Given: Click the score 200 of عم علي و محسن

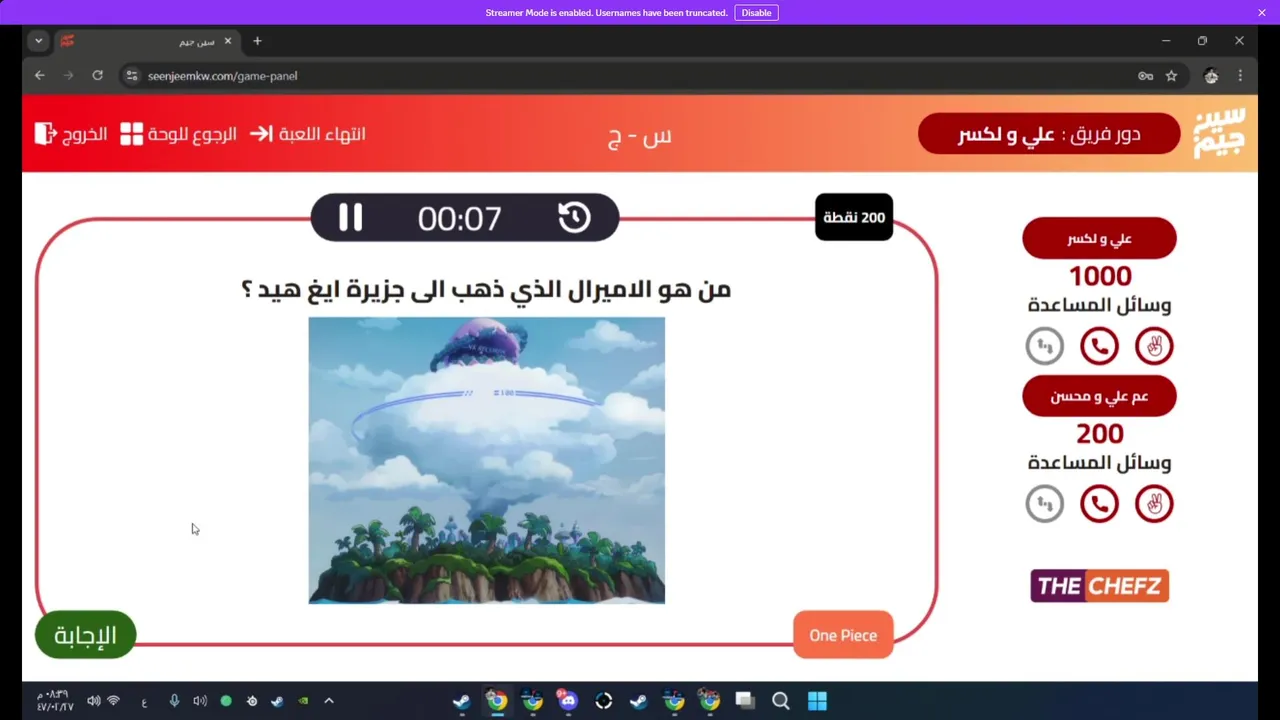Looking at the screenshot, I should (x=1100, y=434).
